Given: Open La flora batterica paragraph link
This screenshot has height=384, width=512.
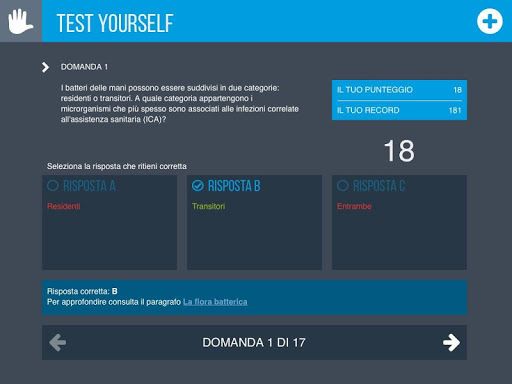Looking at the screenshot, I should click(215, 302).
